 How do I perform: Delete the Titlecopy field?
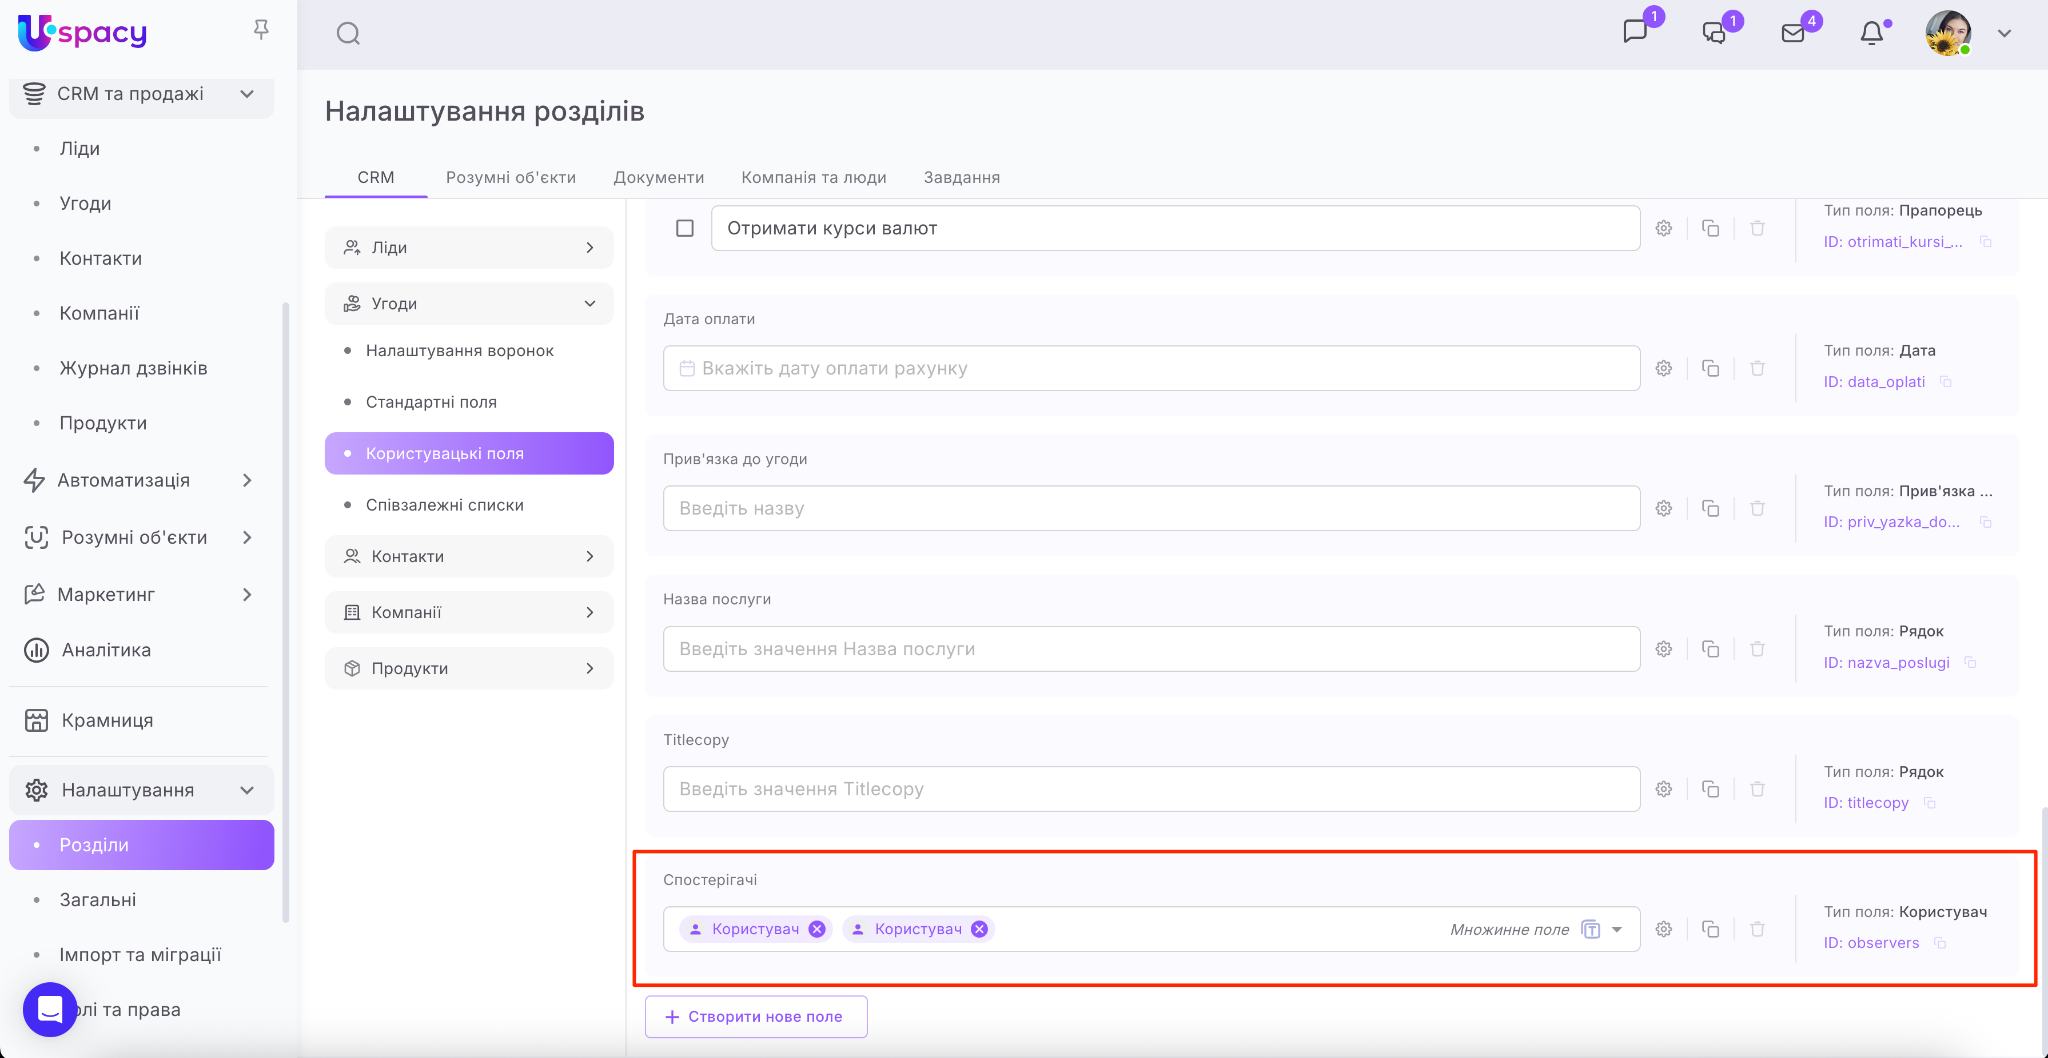click(1757, 789)
